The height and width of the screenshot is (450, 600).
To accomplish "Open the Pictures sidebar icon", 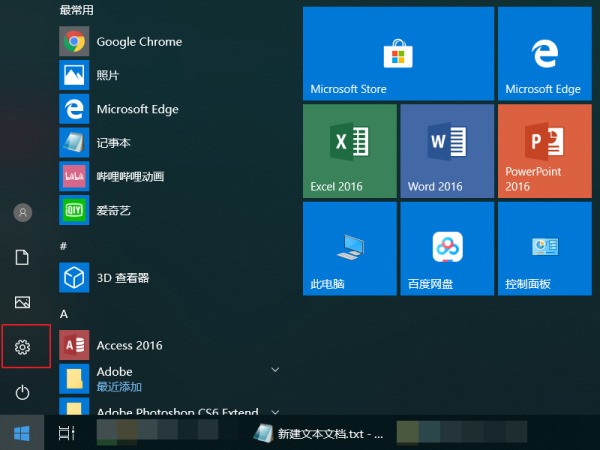I will (23, 302).
